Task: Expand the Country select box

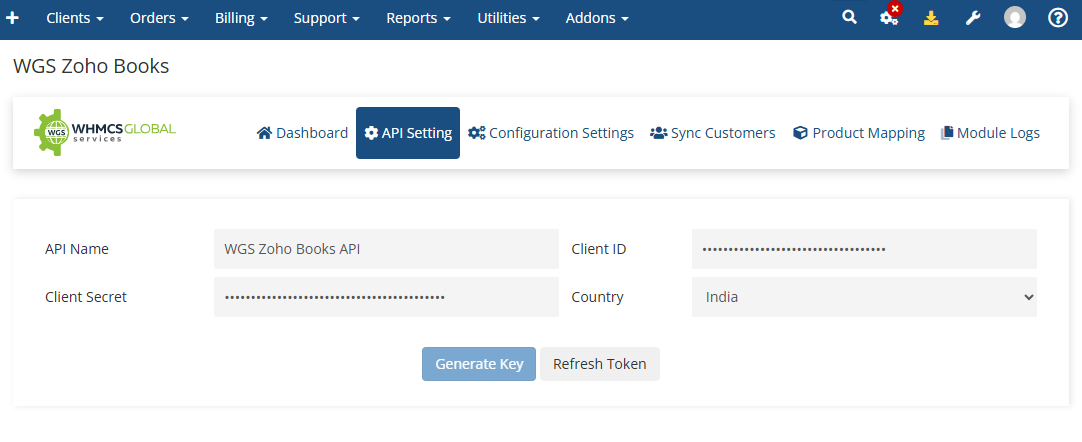Action: (x=864, y=297)
